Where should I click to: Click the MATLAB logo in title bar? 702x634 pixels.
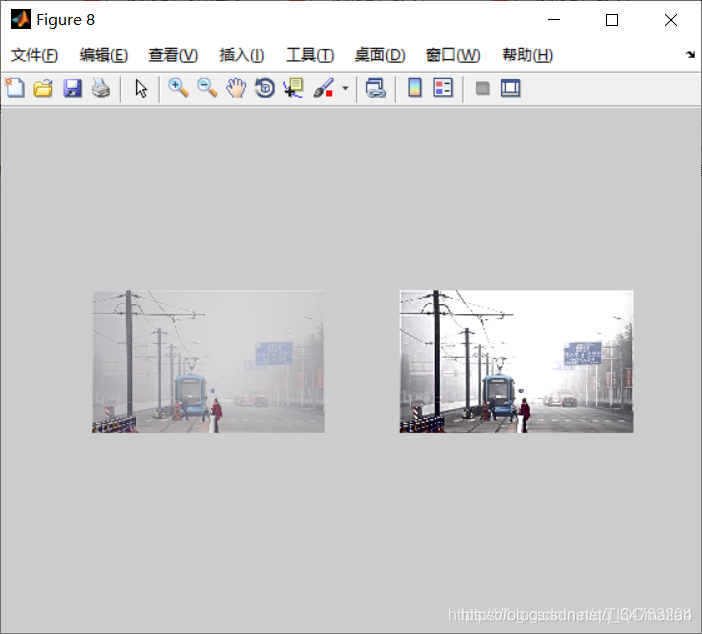point(21,19)
